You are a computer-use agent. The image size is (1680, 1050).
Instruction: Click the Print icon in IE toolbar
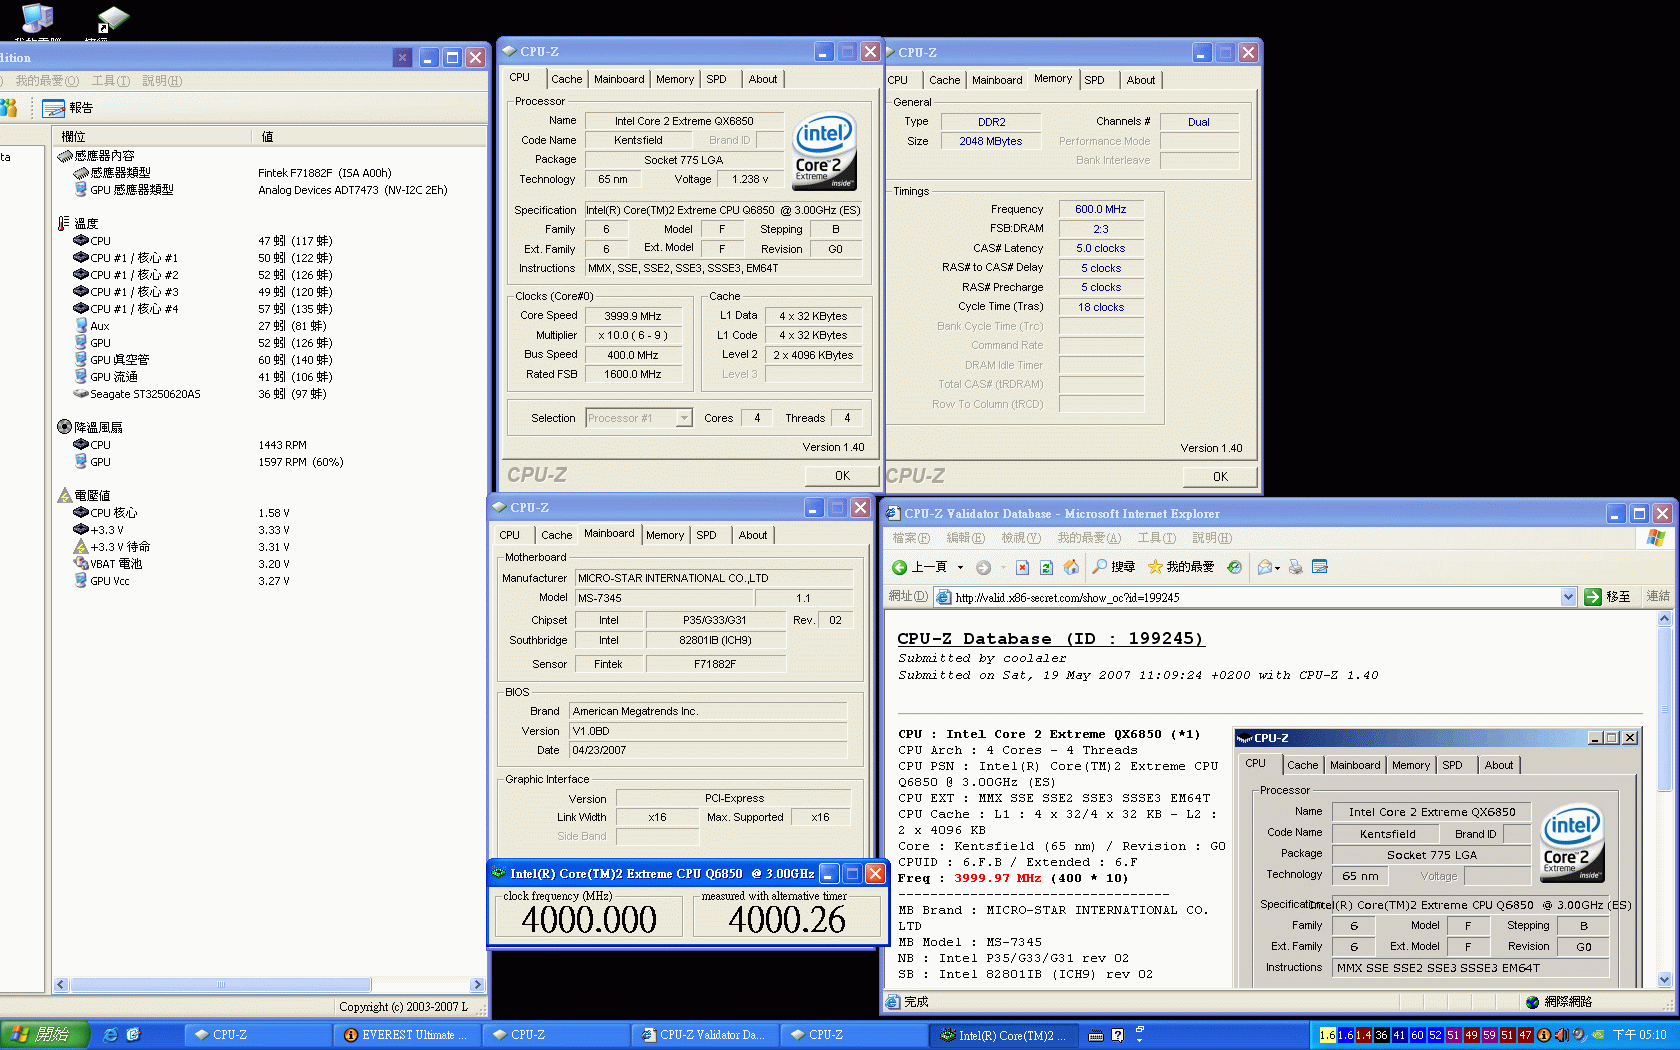pyautogui.click(x=1296, y=567)
